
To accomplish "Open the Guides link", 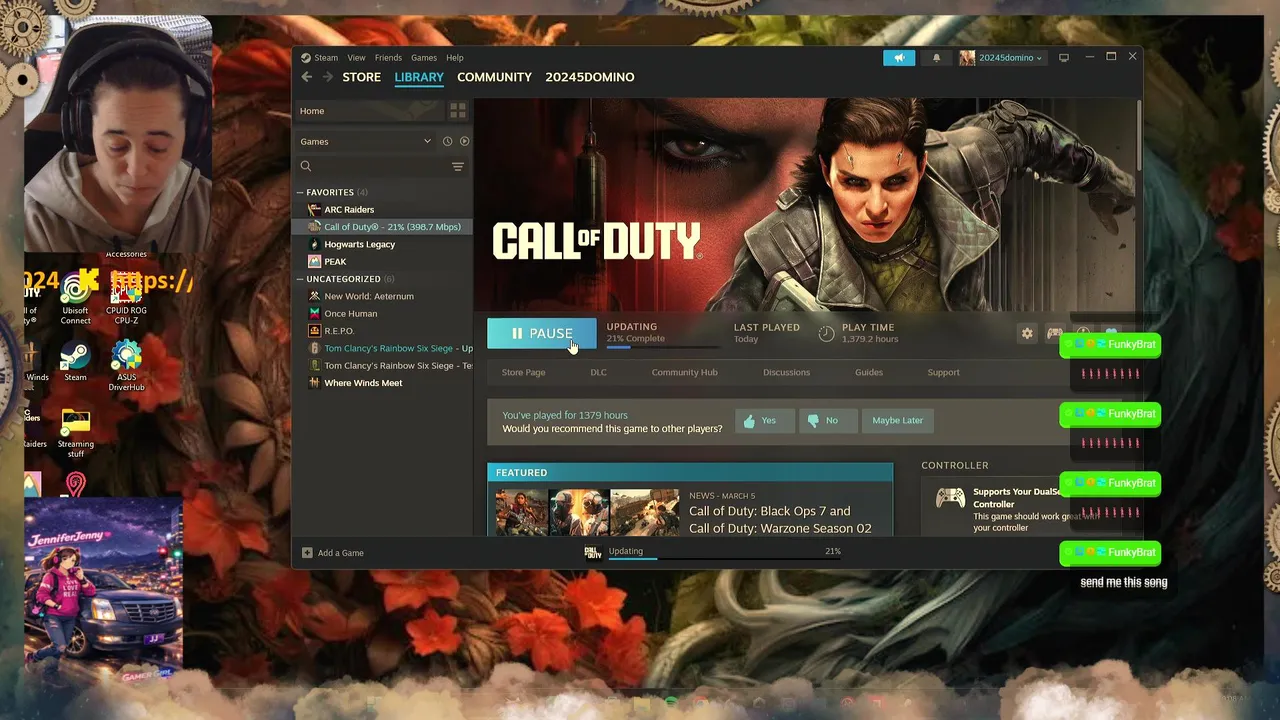I will (x=868, y=372).
